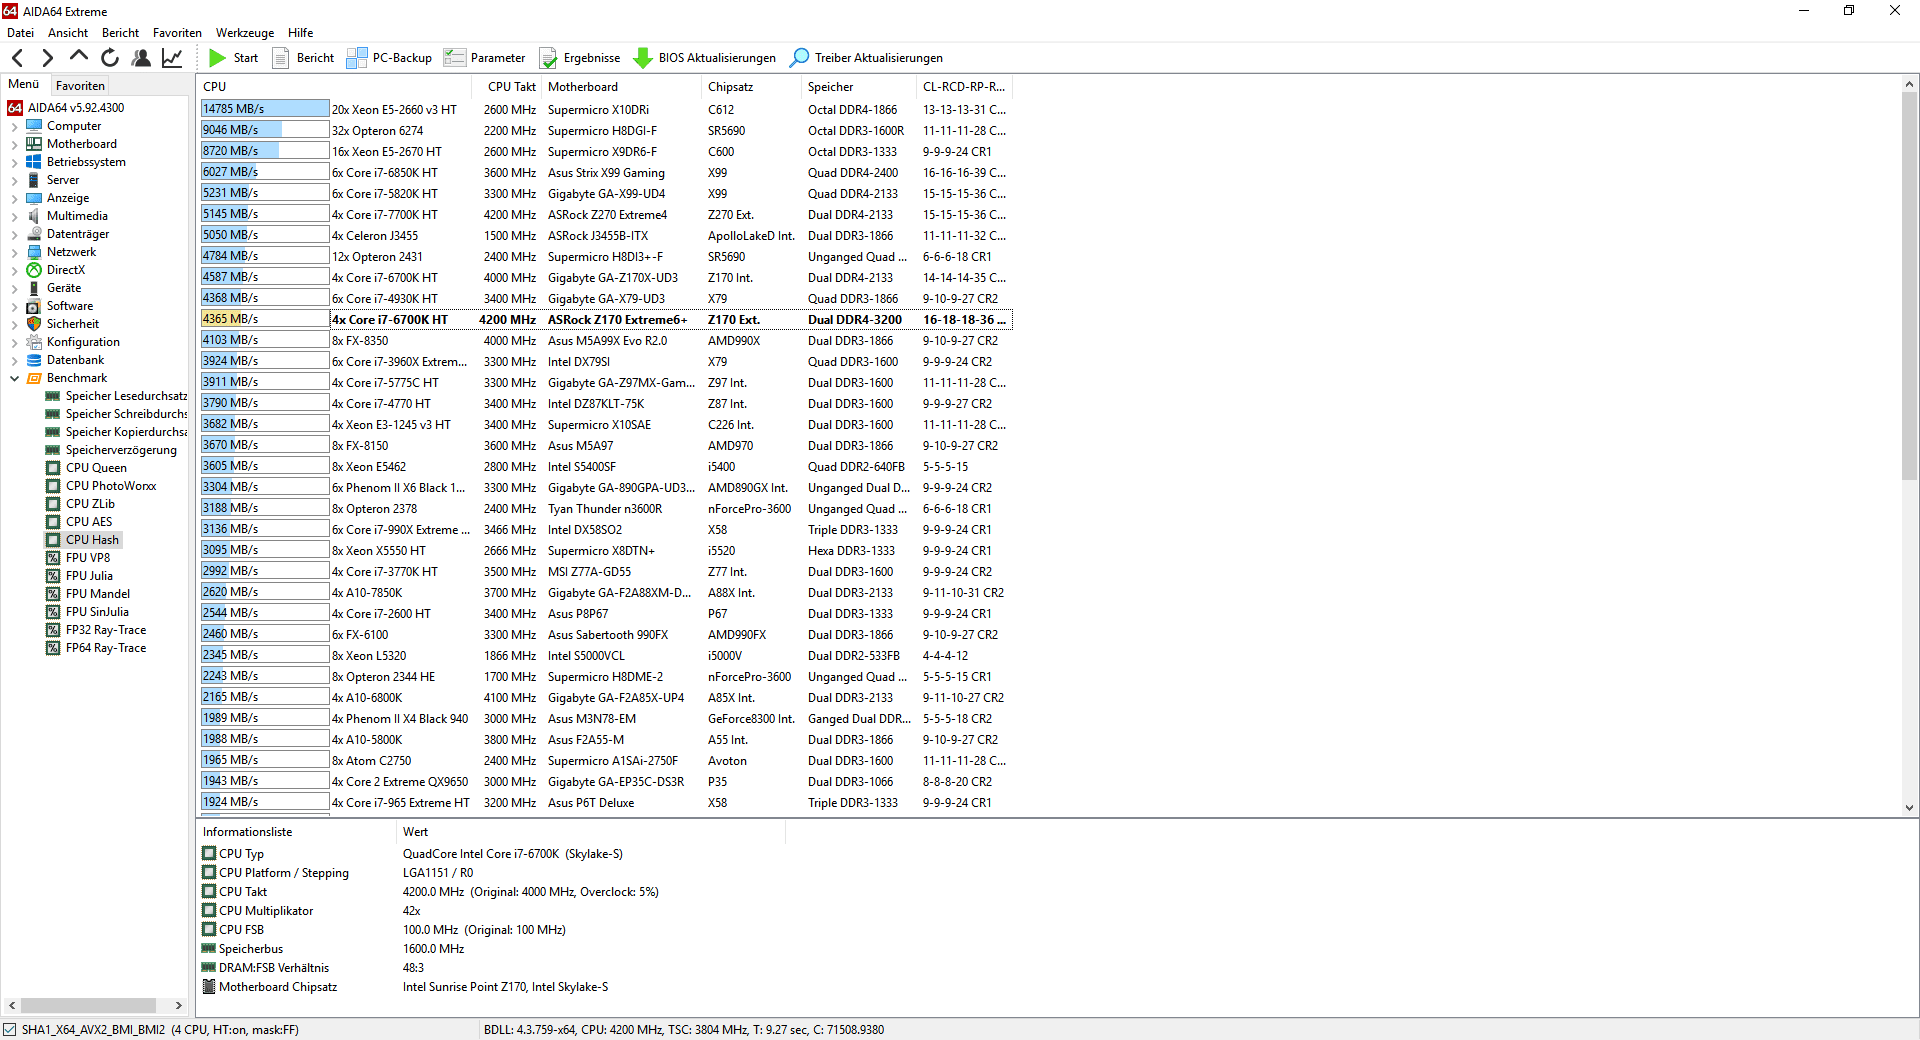Open PC-Backup from the toolbar

(389, 58)
